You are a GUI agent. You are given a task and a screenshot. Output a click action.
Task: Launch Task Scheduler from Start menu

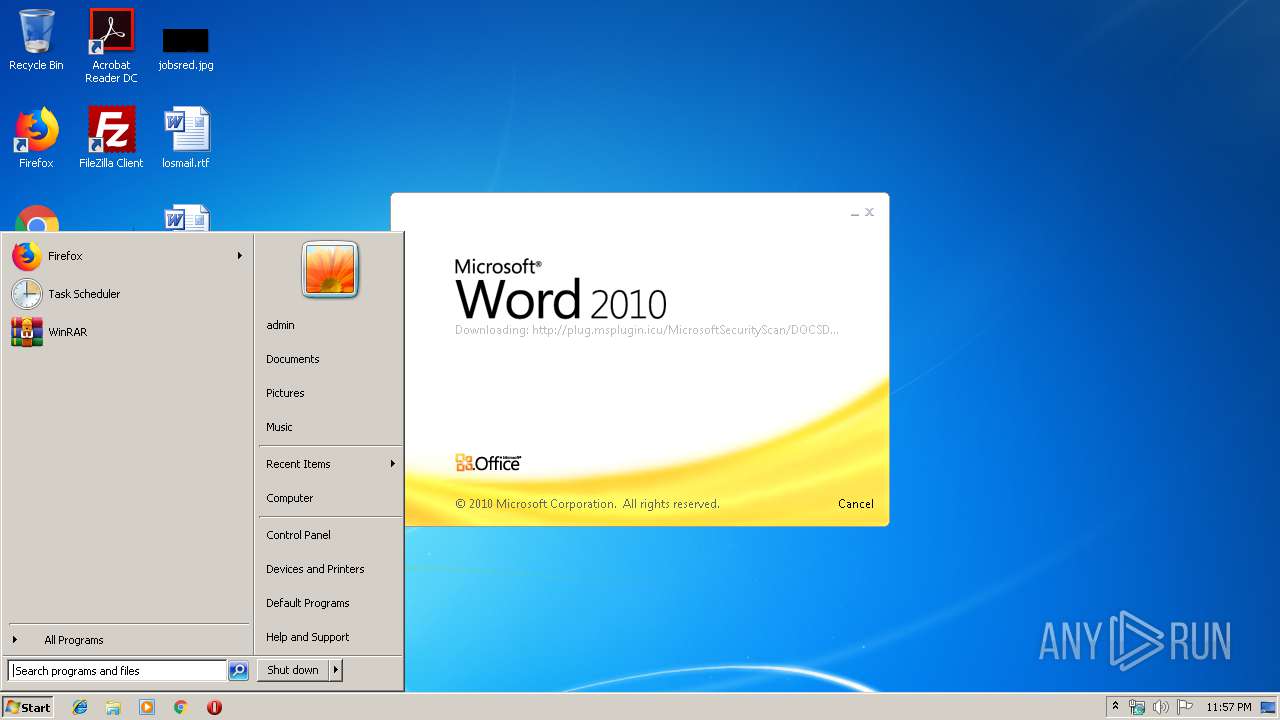pos(128,294)
